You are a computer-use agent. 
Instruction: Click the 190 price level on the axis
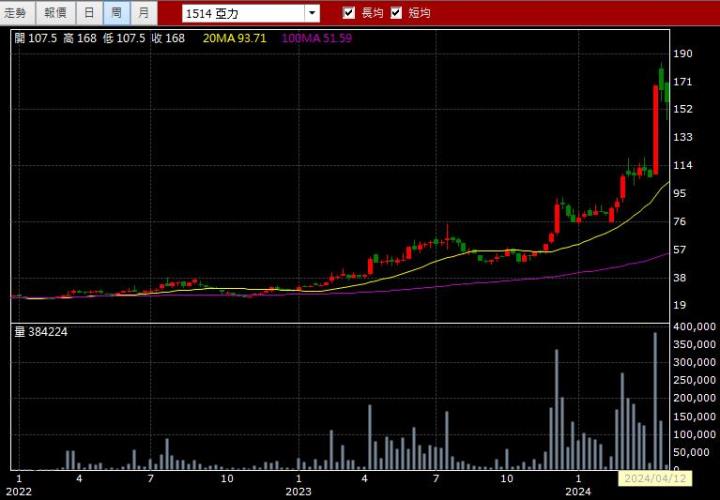tap(683, 53)
